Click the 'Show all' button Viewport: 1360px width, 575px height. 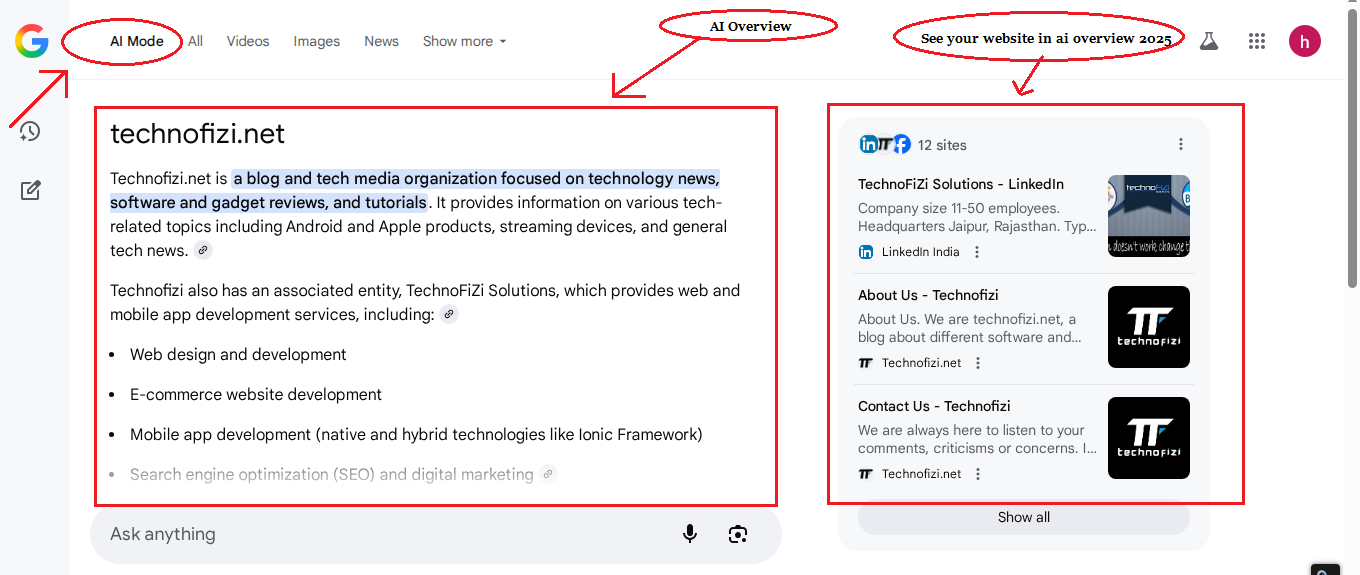click(x=1024, y=517)
